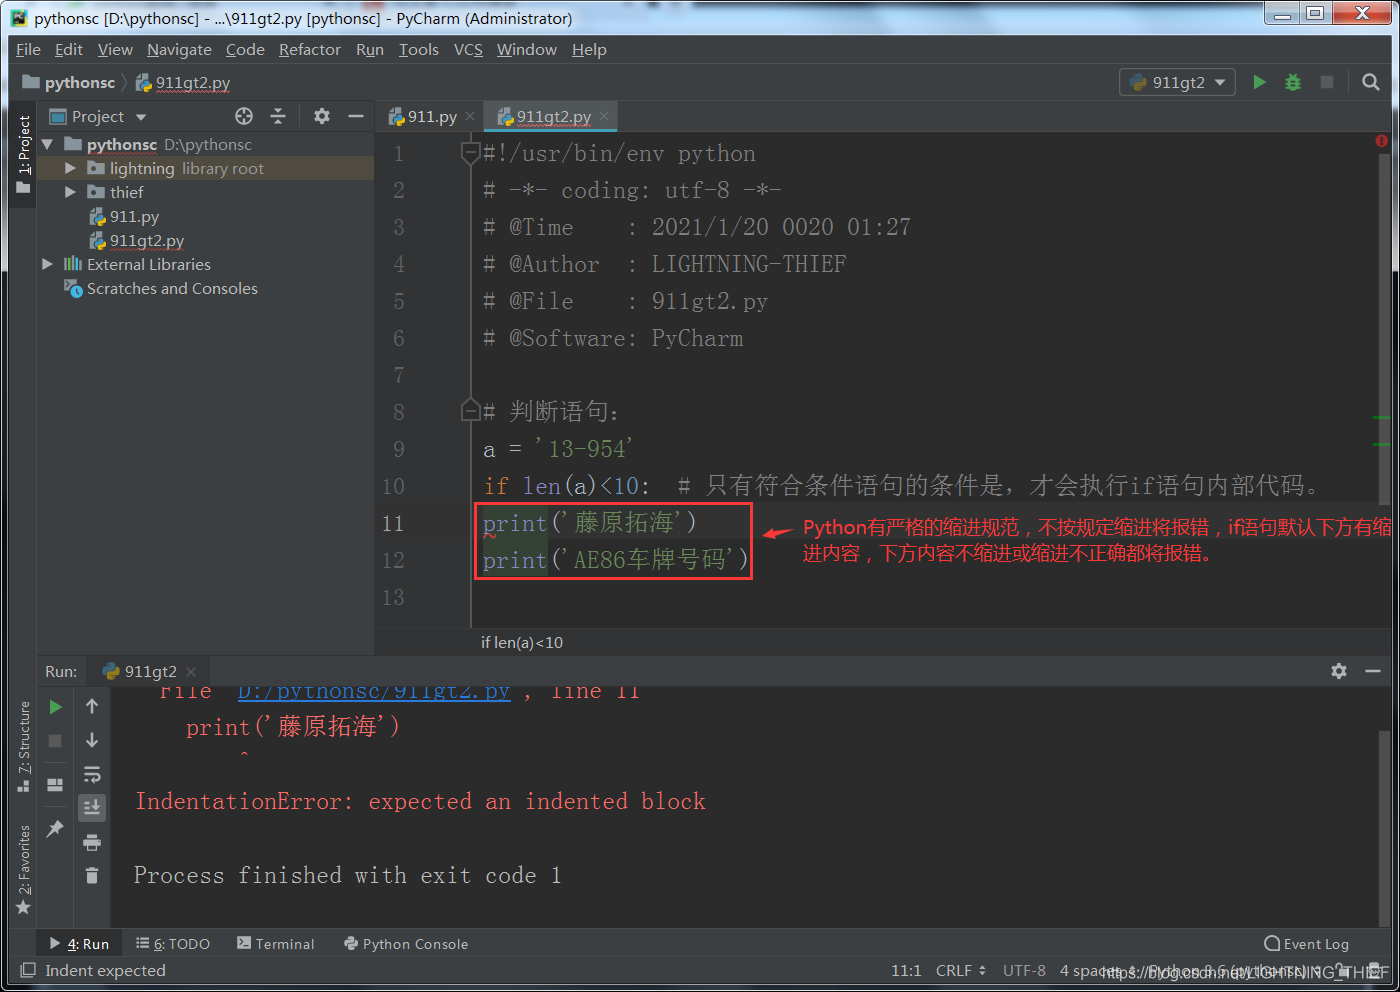Click line 9 variable assignment code
Viewport: 1400px width, 992px height.
coord(558,449)
